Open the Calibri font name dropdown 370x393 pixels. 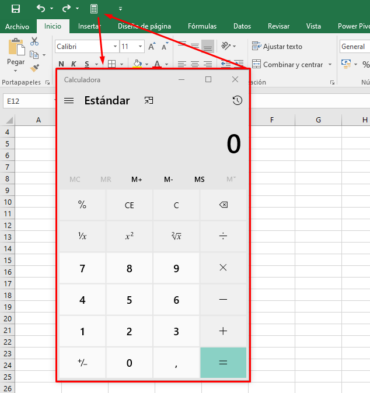point(115,46)
